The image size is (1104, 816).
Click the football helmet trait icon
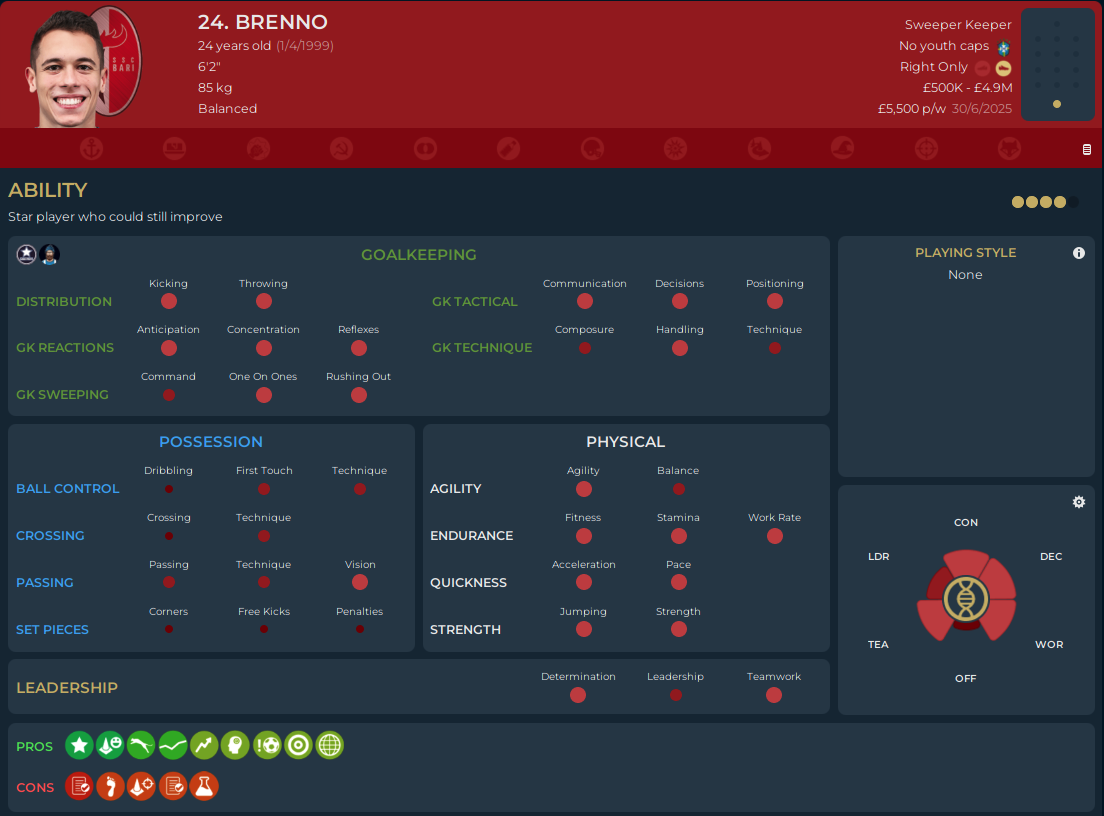(592, 149)
